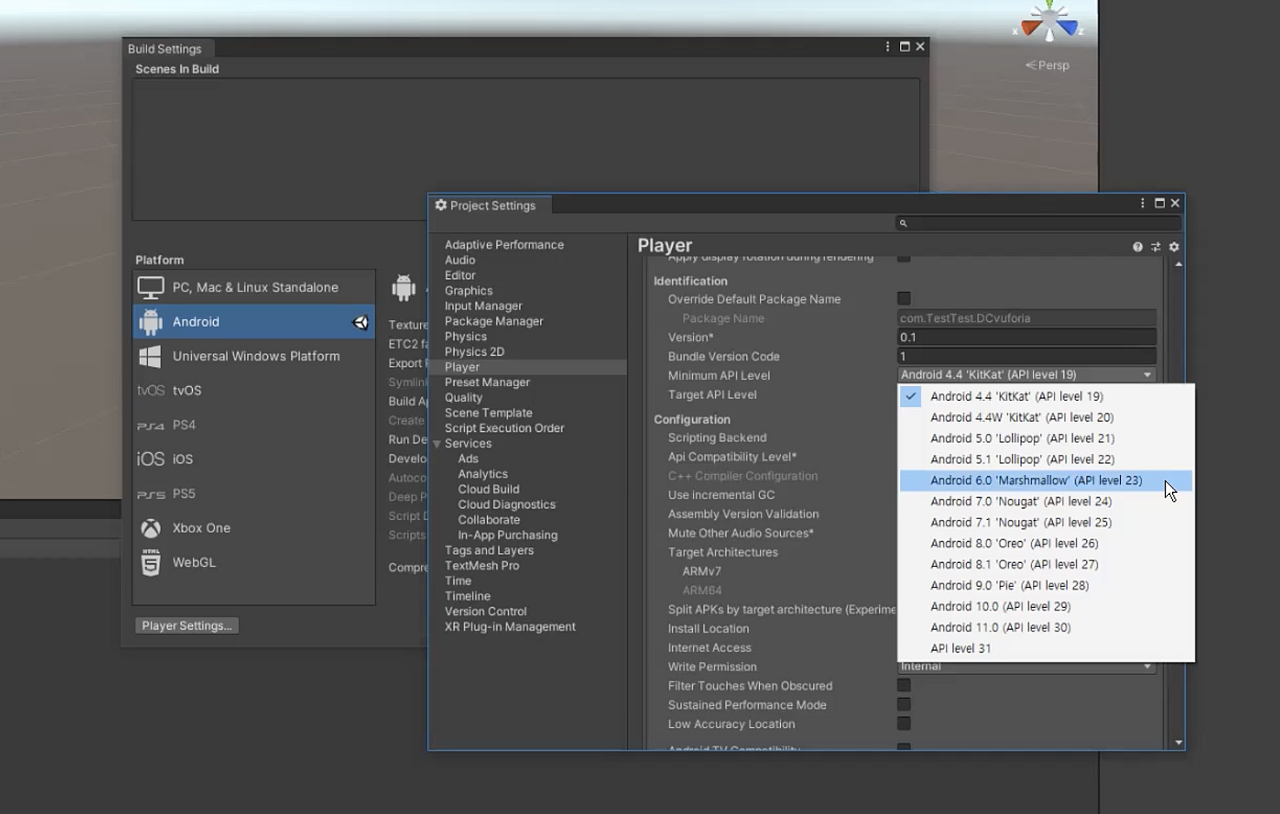The image size is (1280, 814).
Task: Click the Player Settings... button
Action: pyautogui.click(x=187, y=626)
